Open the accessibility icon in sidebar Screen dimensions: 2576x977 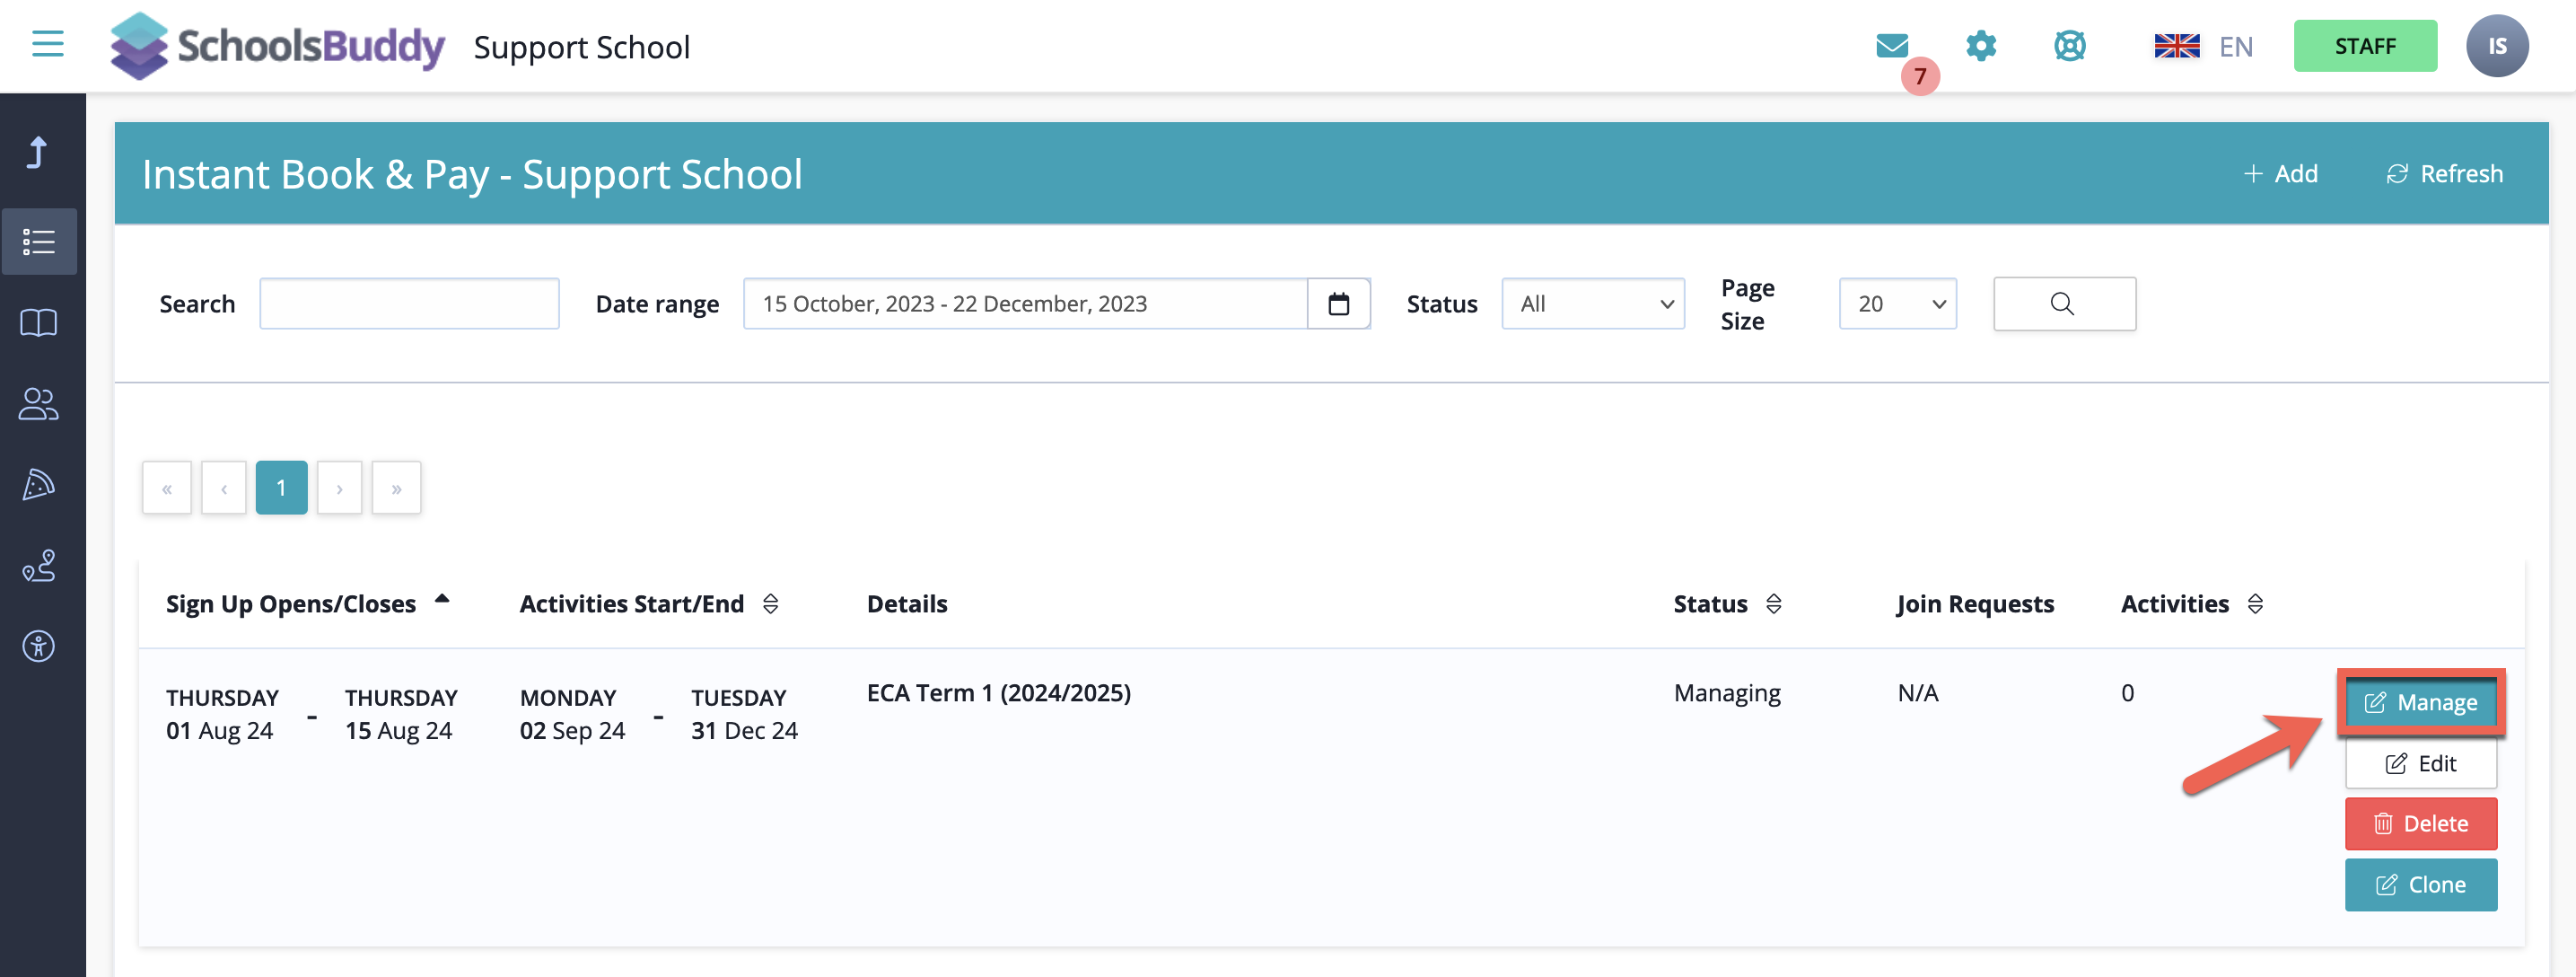[39, 646]
